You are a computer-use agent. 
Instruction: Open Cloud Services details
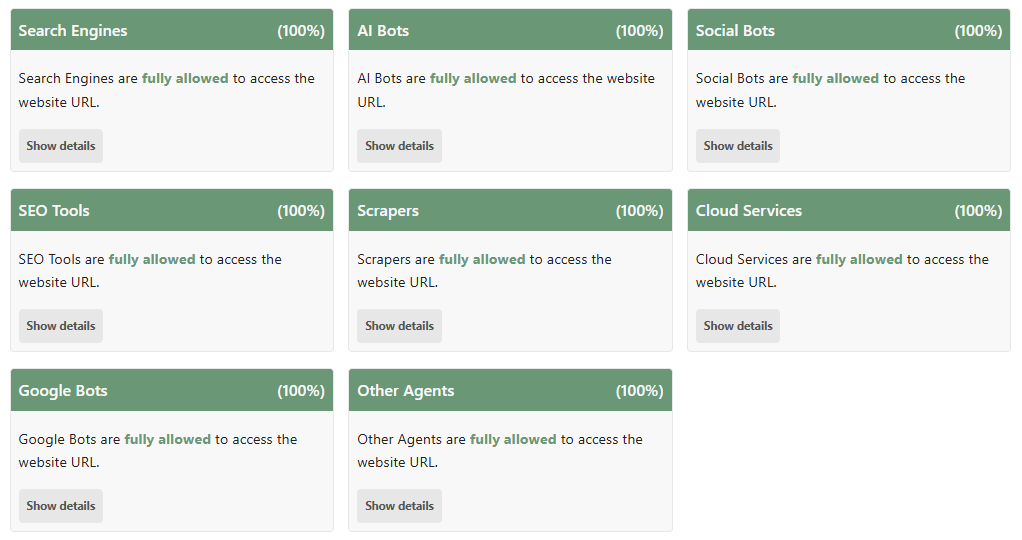738,326
